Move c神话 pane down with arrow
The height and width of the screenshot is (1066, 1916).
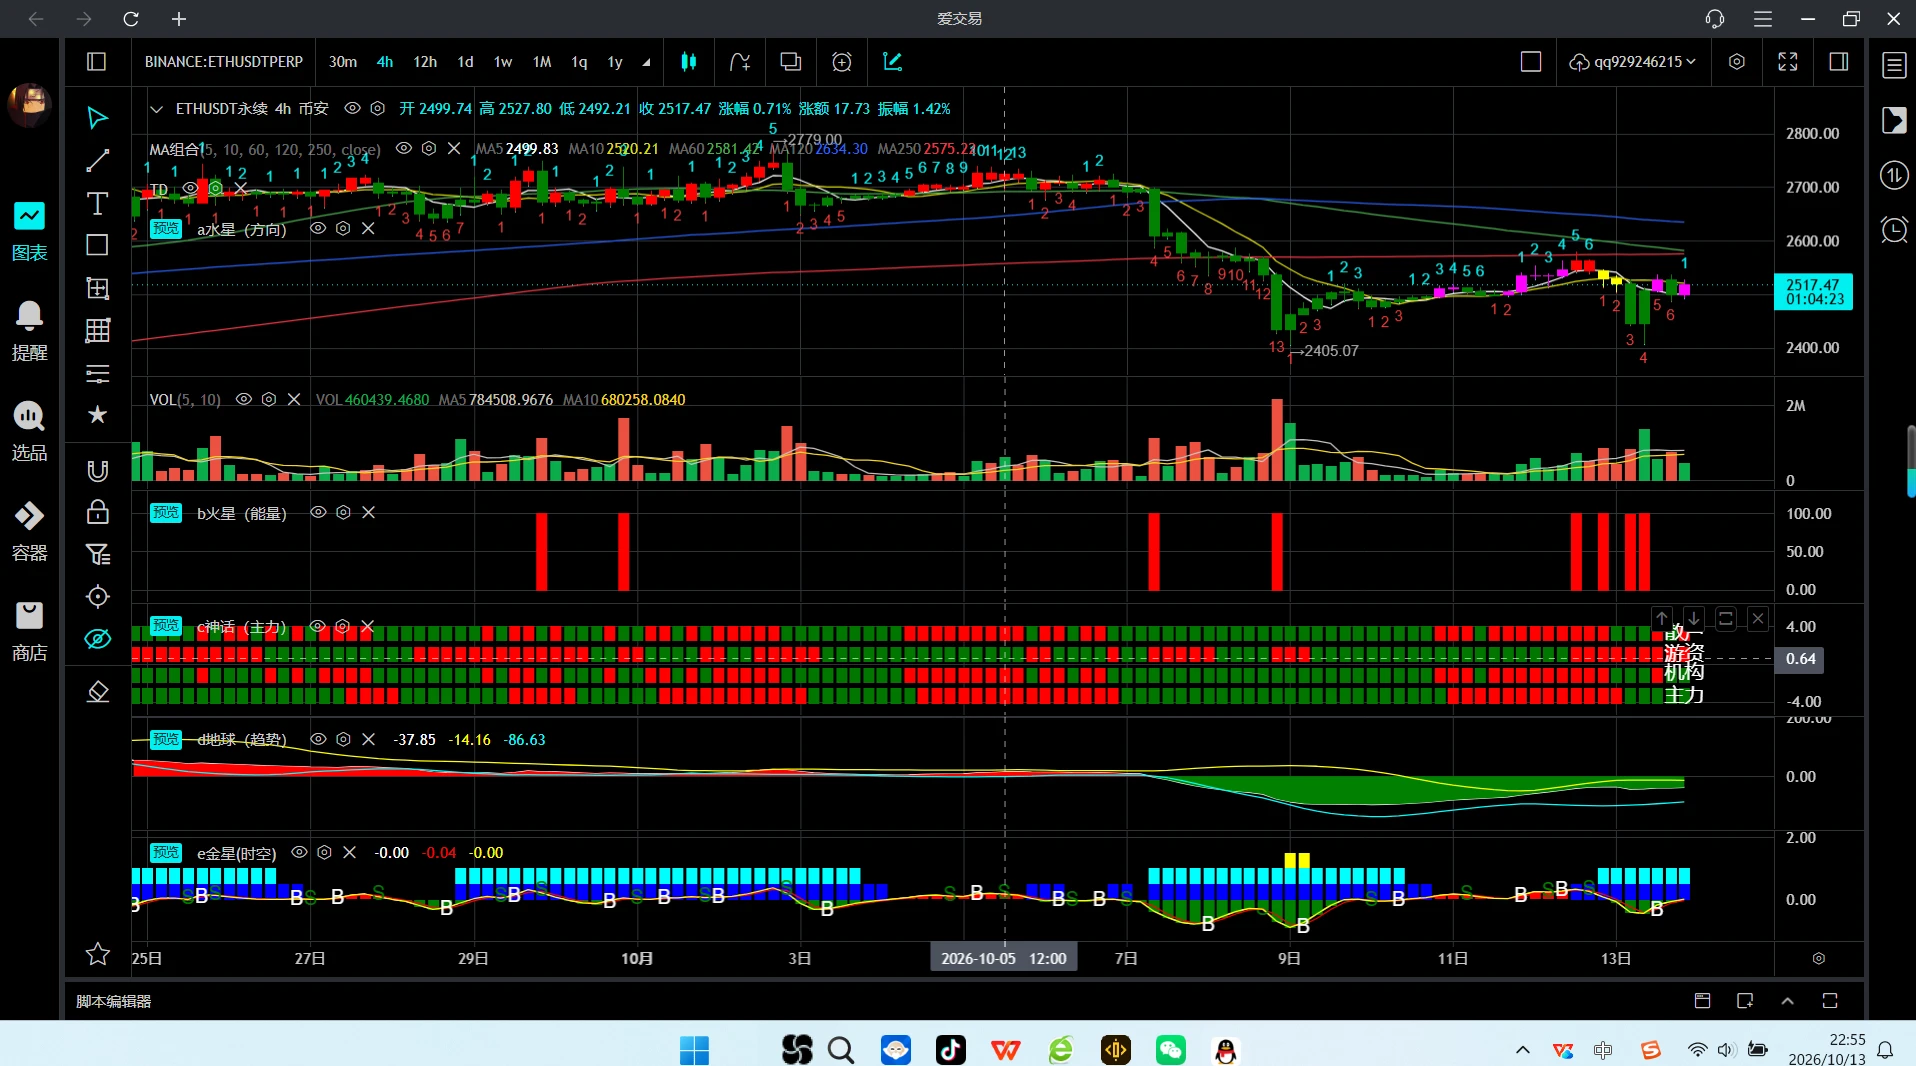[x=1694, y=619]
